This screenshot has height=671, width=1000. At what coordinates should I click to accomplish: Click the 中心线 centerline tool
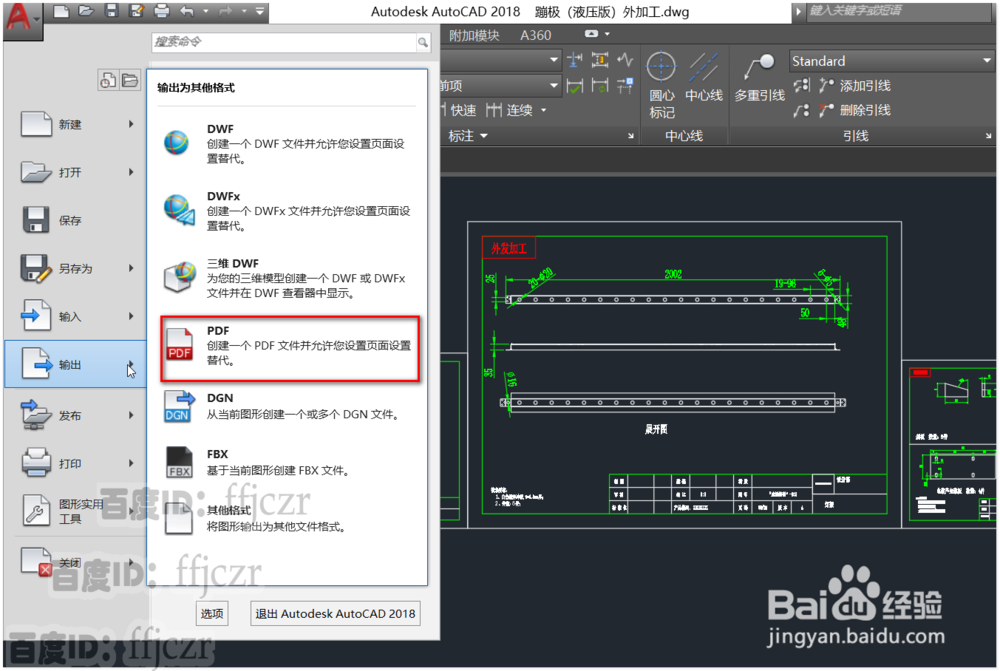pyautogui.click(x=703, y=77)
